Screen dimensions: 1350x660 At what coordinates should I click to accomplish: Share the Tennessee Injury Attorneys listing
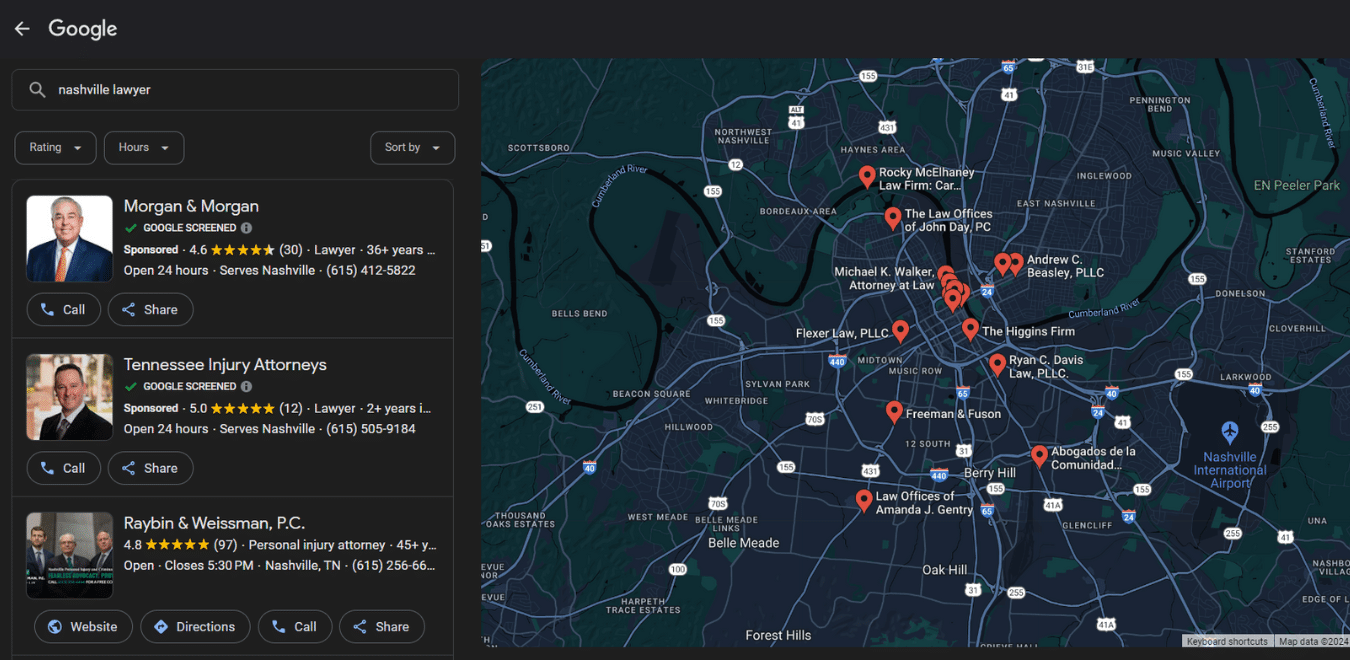(150, 468)
